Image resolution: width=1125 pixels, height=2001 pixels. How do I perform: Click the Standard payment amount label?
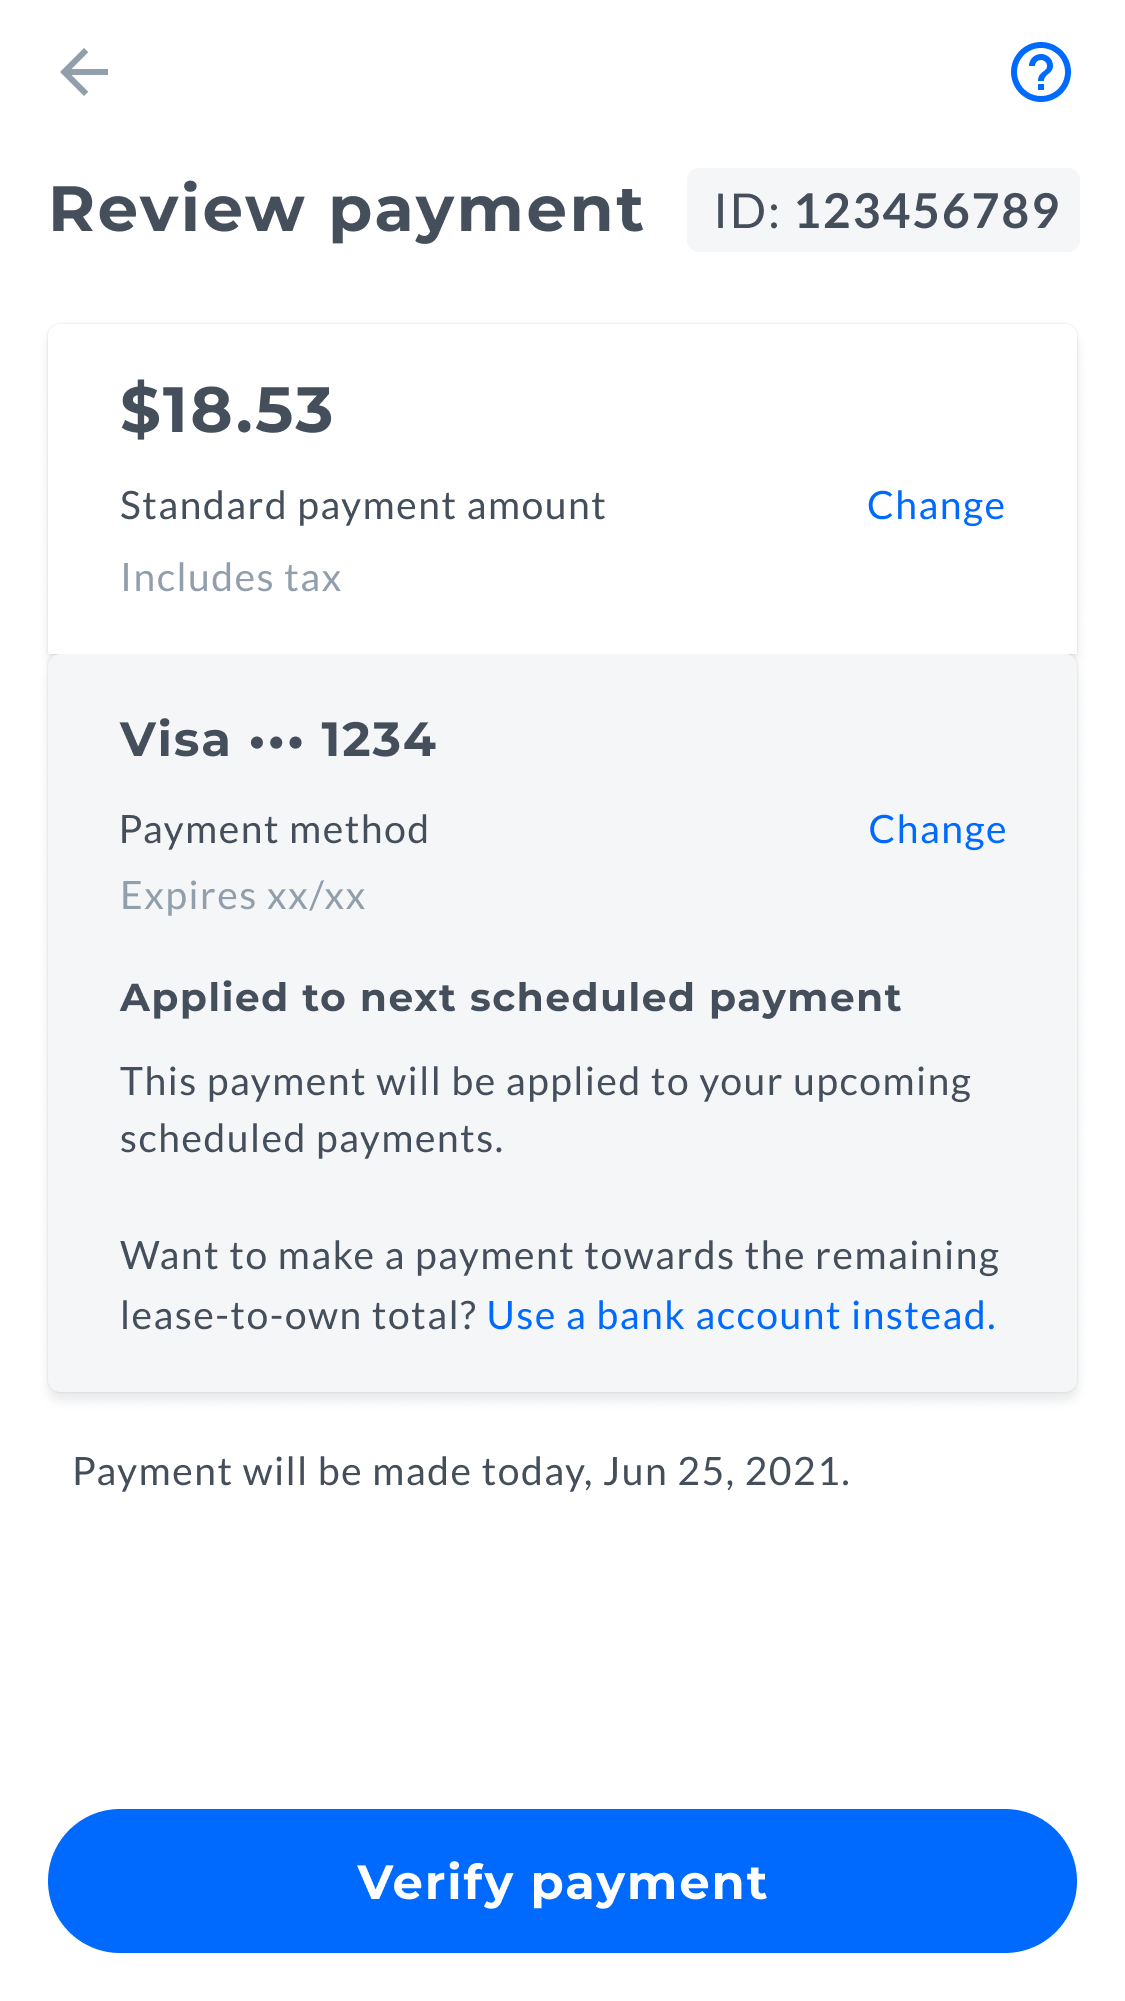pos(363,506)
